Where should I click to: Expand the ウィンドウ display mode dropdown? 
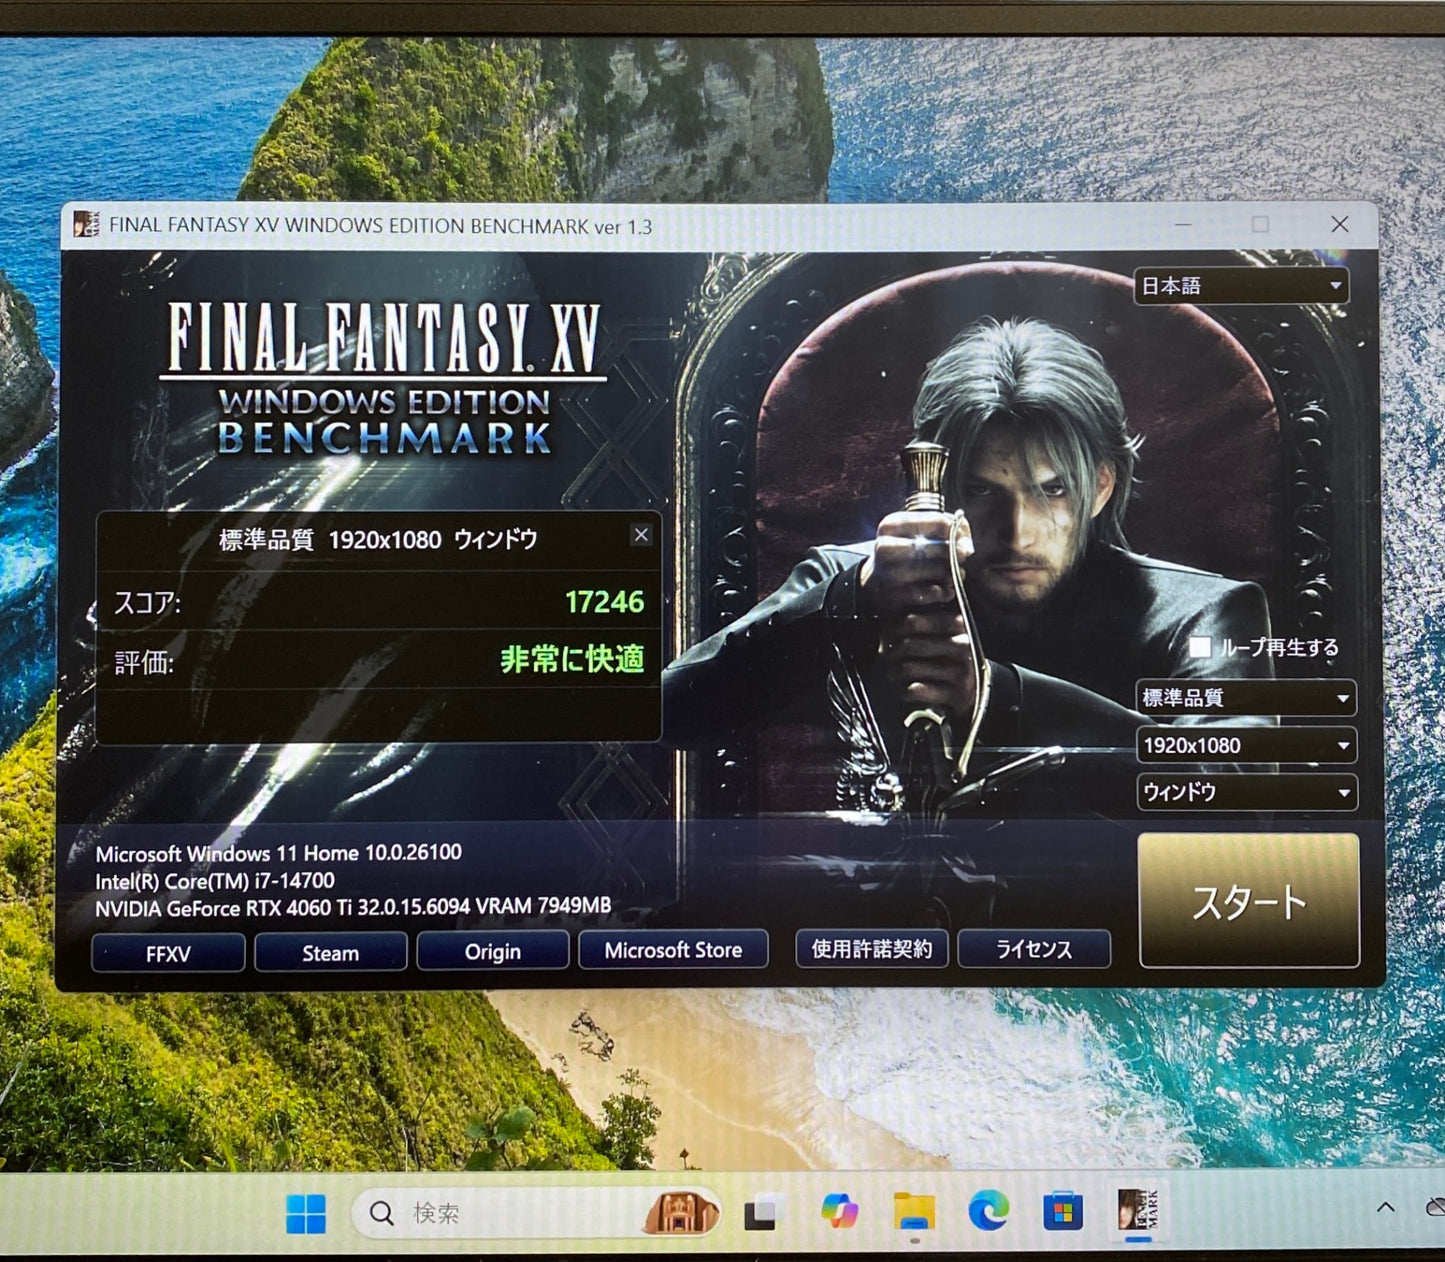click(x=1246, y=792)
